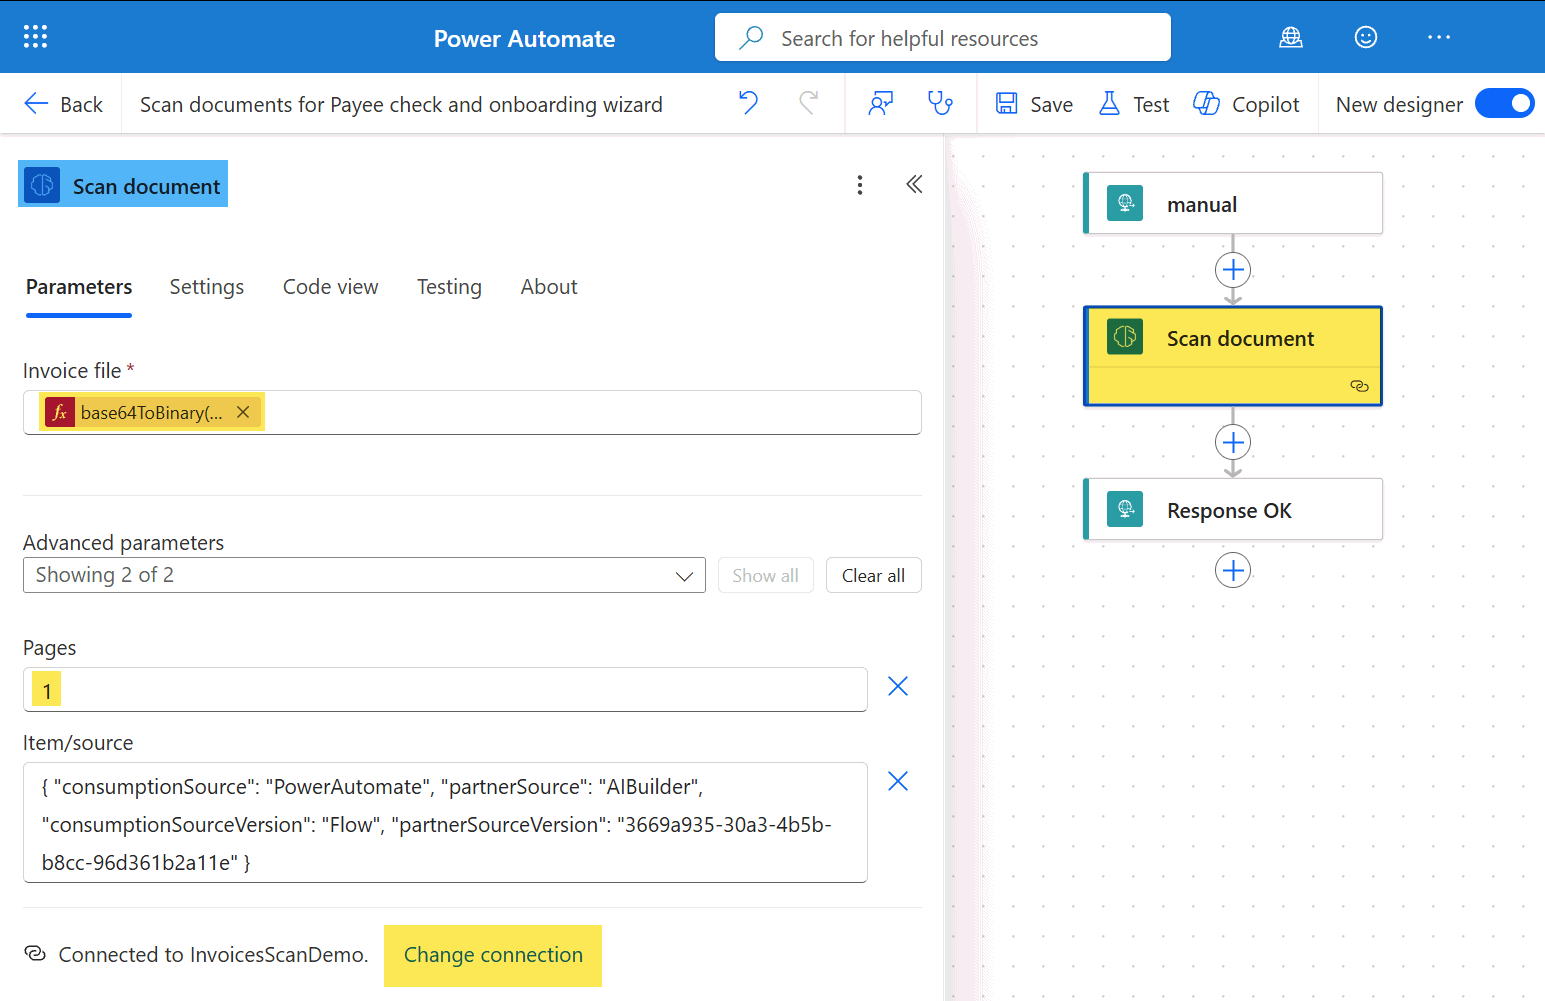The image size is (1545, 1001).
Task: Click the Scan document node AI Builder icon
Action: (1125, 337)
